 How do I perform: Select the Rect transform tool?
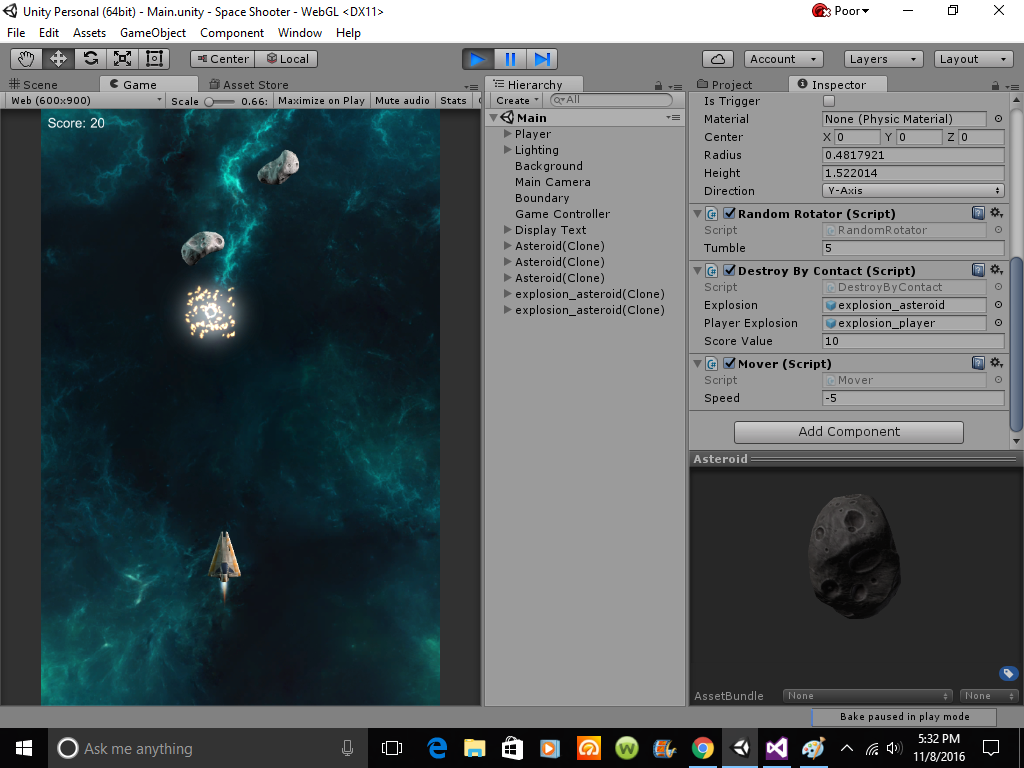click(x=153, y=59)
